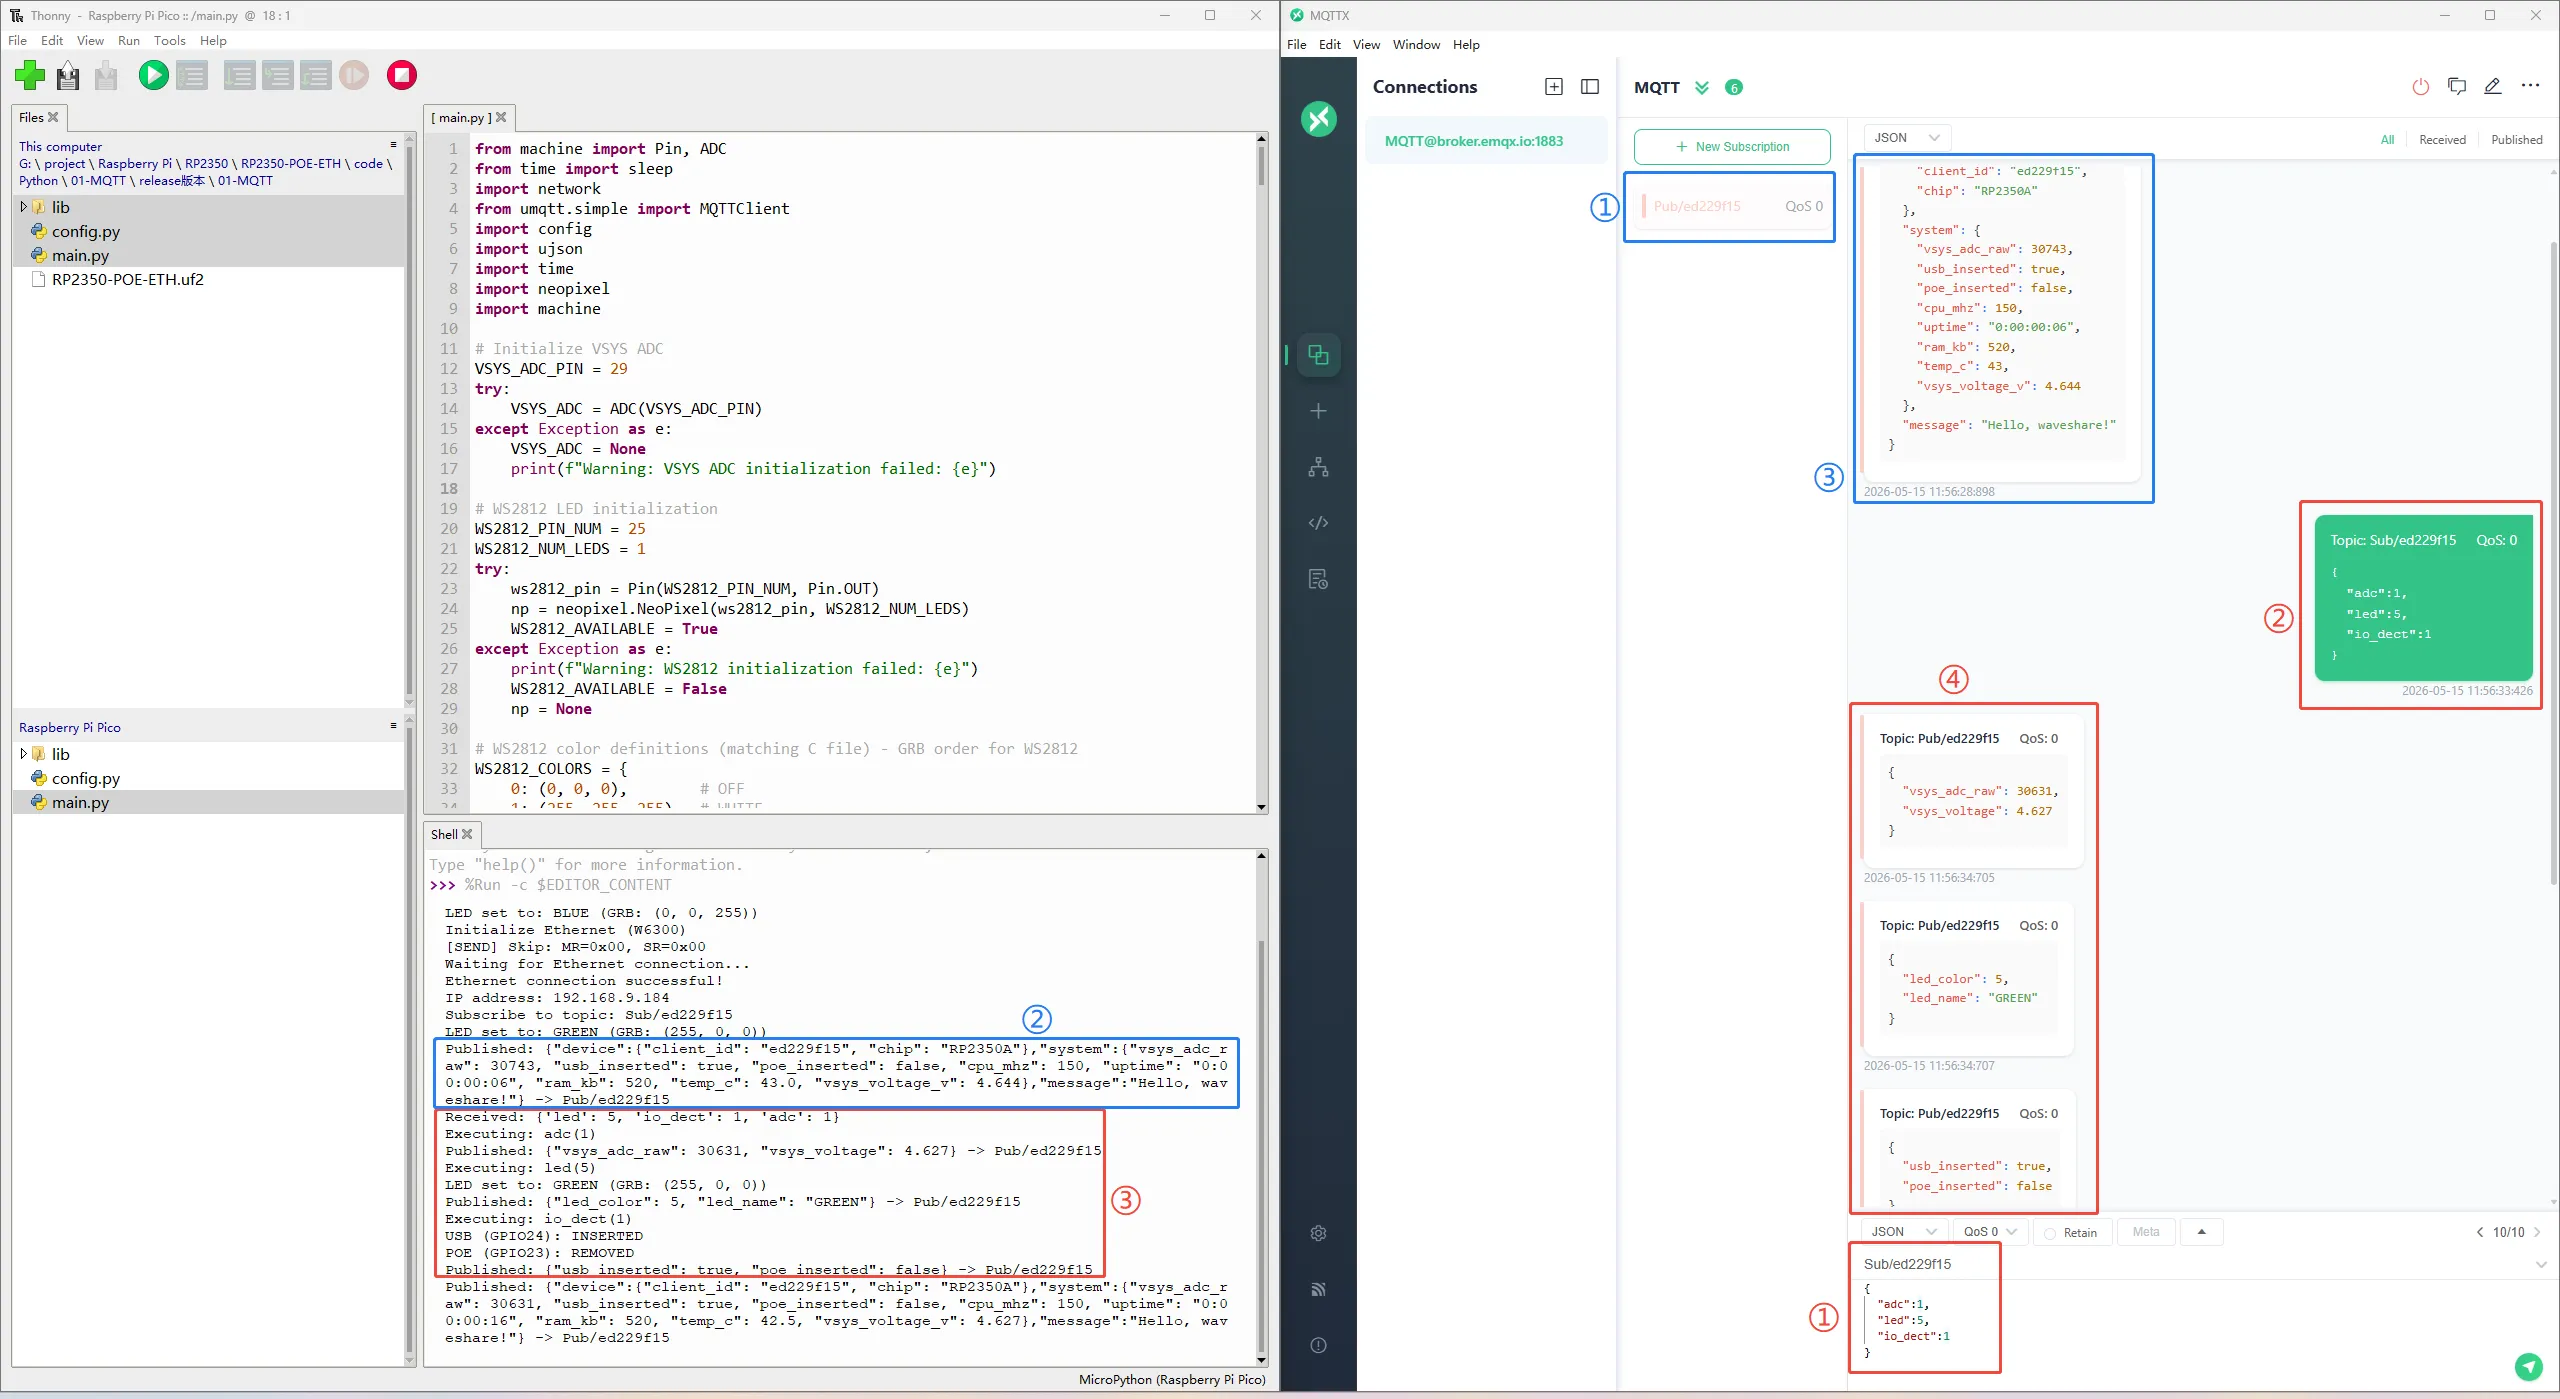Create a new file with green plus icon
The height and width of the screenshot is (1399, 2560).
tap(30, 75)
